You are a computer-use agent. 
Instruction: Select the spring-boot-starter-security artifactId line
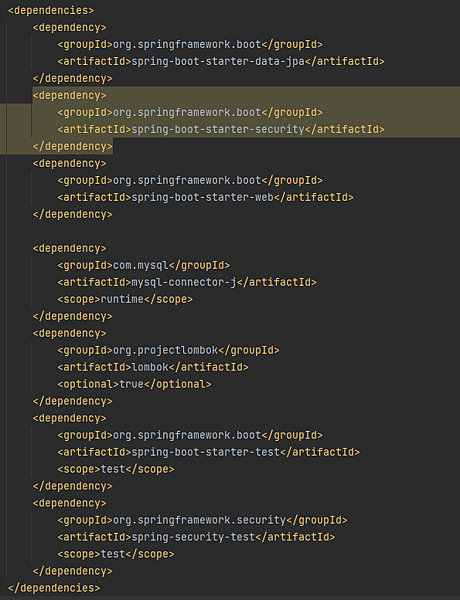click(x=221, y=129)
